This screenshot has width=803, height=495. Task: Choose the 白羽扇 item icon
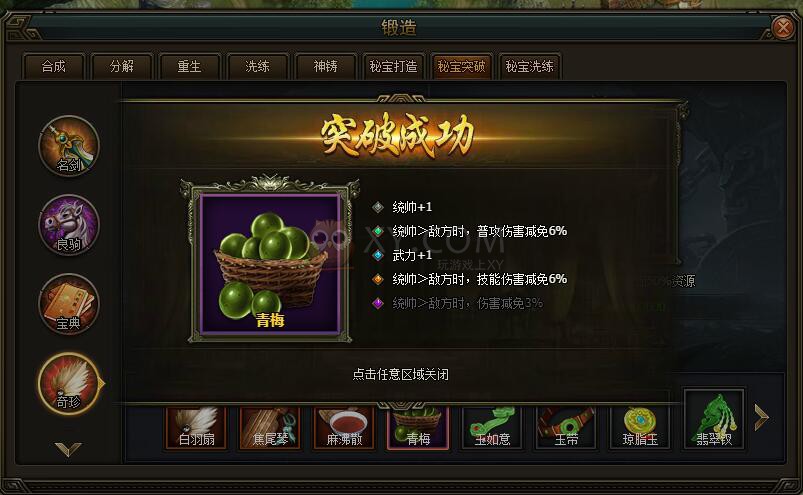pyautogui.click(x=197, y=427)
